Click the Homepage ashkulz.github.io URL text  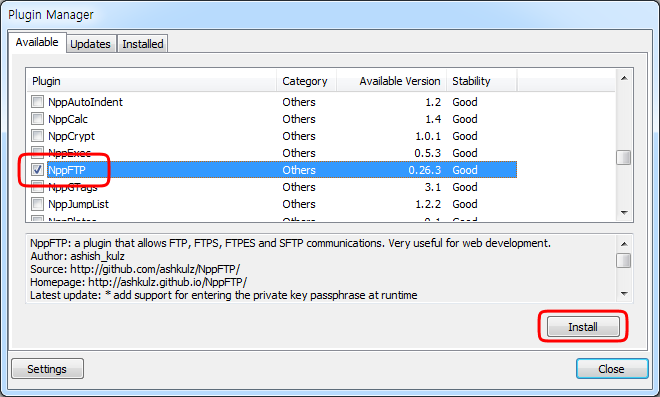click(x=168, y=282)
